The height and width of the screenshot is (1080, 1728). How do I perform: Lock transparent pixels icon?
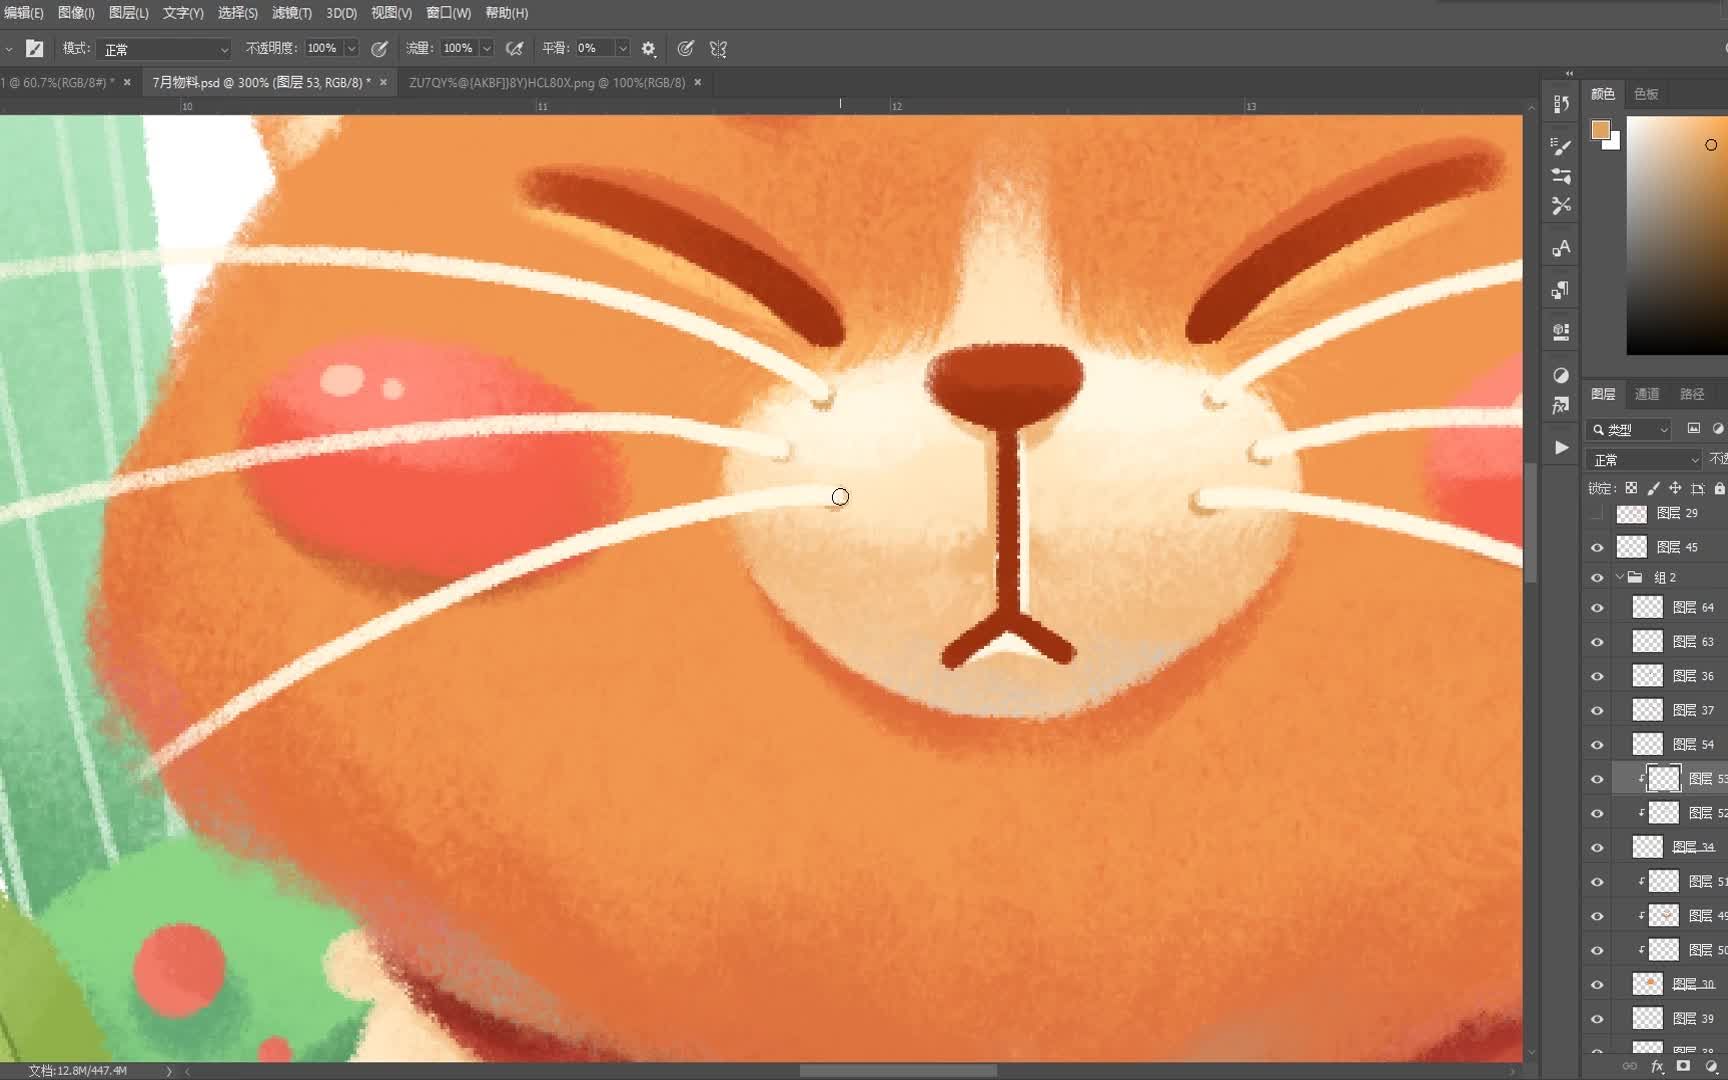(1631, 488)
